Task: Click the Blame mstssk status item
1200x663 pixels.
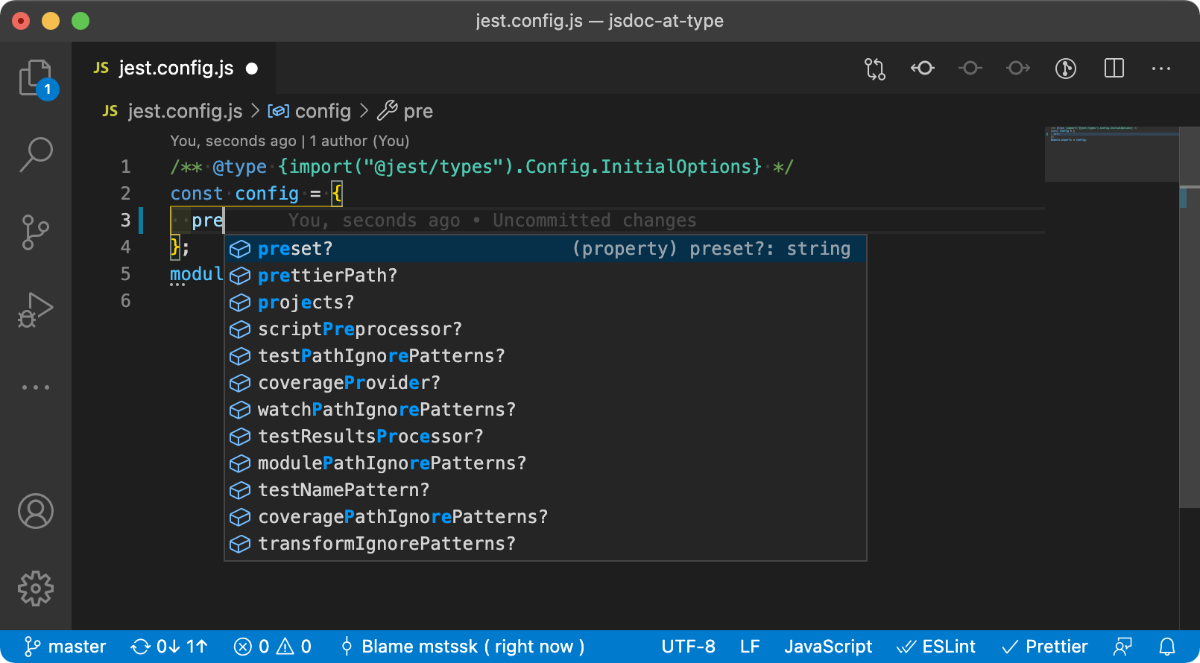Action: 462,647
